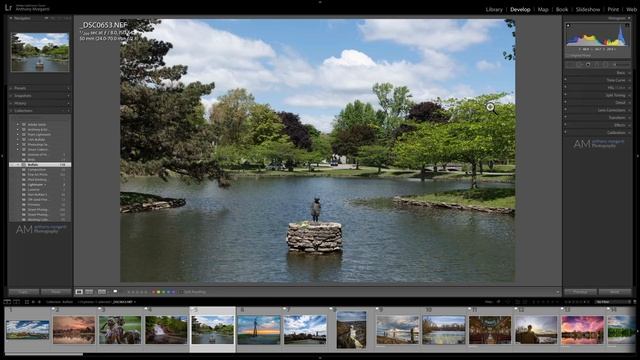Toggle the Transform panel switch

(x=566, y=118)
